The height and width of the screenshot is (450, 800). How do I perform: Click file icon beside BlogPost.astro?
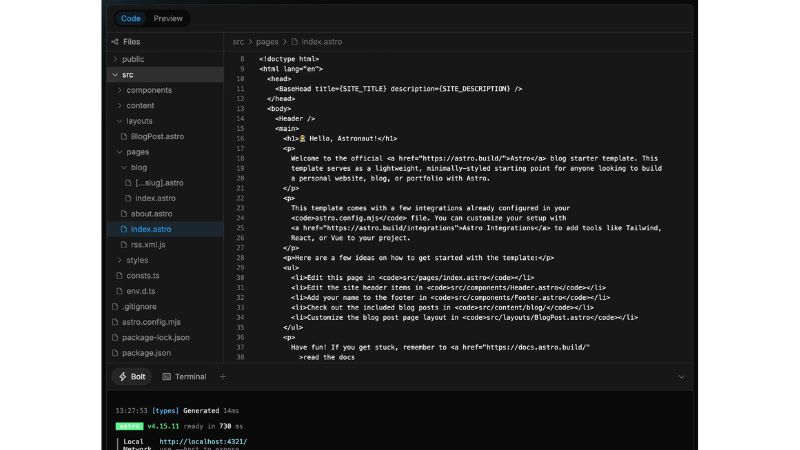click(x=124, y=136)
